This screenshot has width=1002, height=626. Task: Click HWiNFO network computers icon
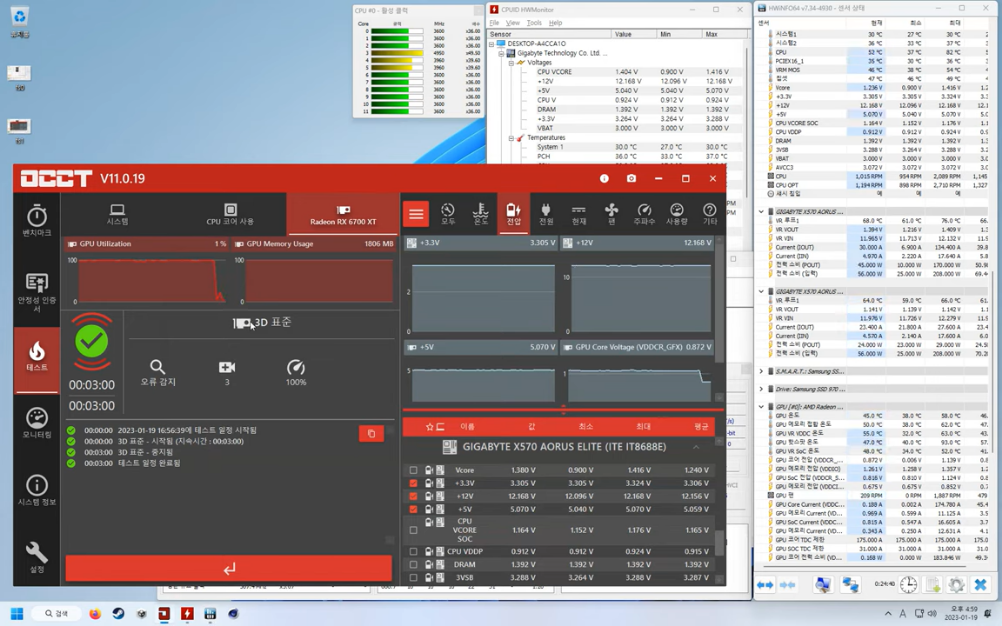click(850, 584)
